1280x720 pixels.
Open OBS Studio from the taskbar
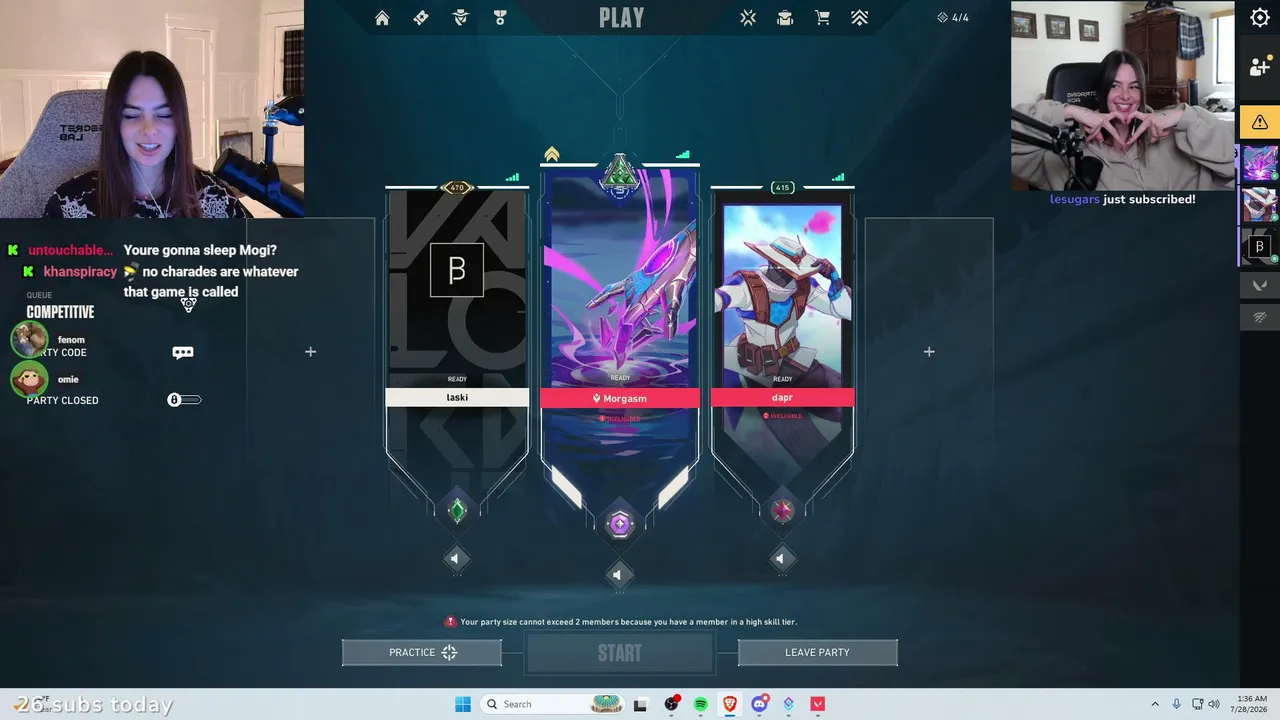pos(671,704)
